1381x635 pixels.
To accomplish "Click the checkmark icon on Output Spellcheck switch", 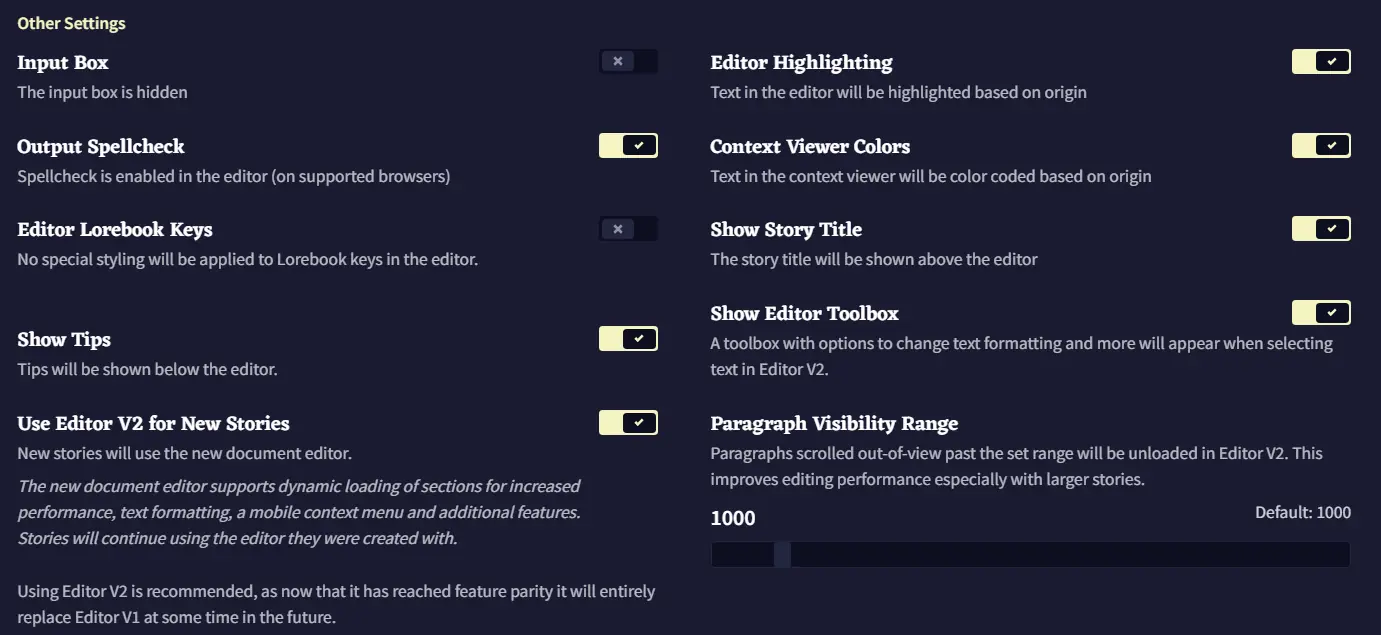I will [637, 145].
